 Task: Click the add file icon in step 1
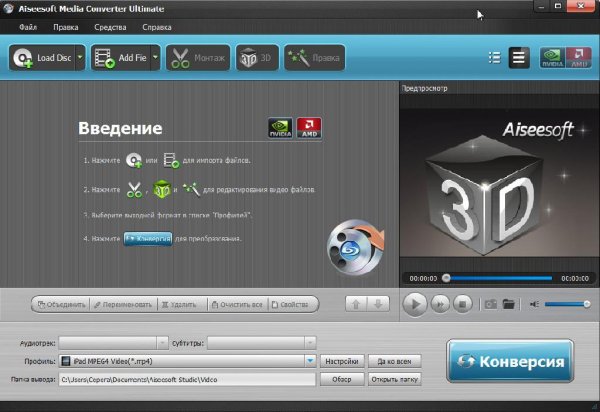171,160
